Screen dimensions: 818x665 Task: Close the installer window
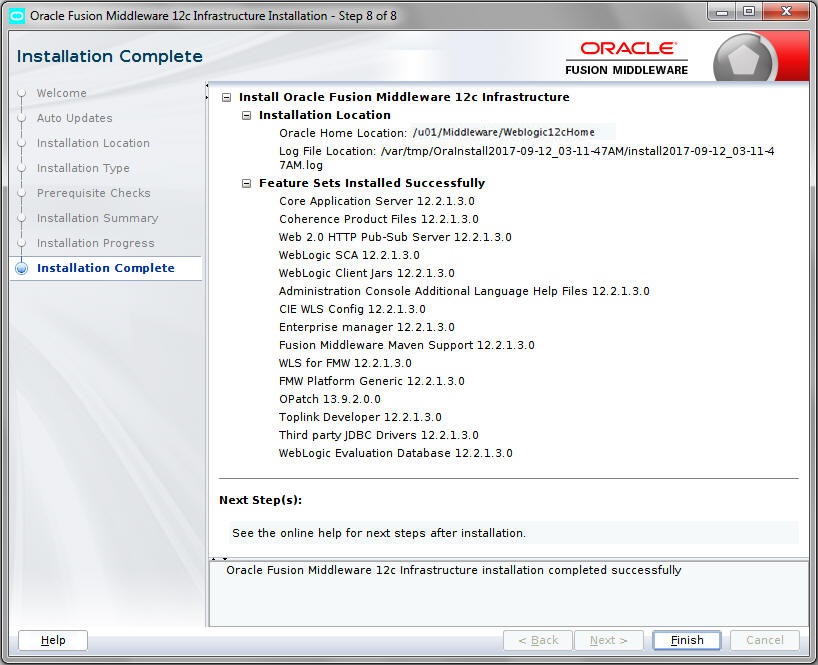786,13
